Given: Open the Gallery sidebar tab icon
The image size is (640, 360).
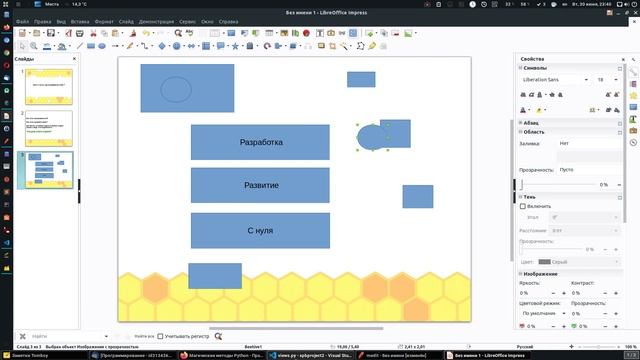Looking at the screenshot, I should tap(633, 131).
